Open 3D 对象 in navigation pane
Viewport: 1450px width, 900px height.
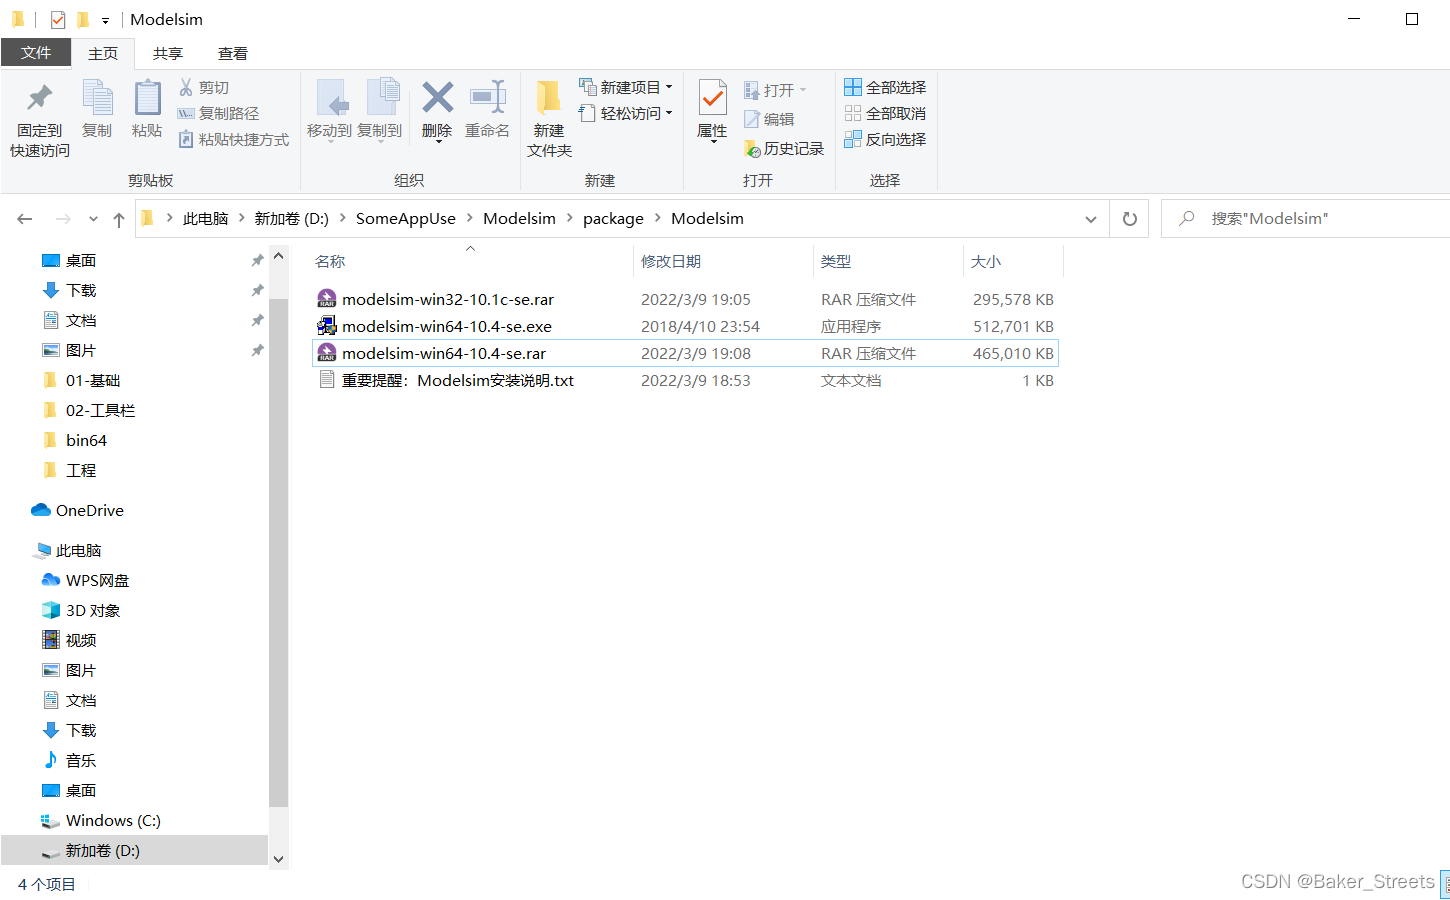click(81, 610)
